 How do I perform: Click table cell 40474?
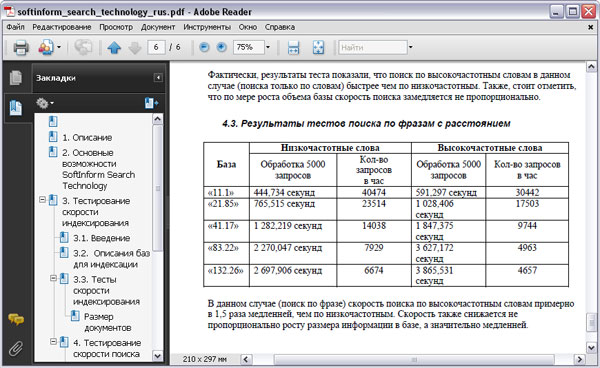coord(374,192)
